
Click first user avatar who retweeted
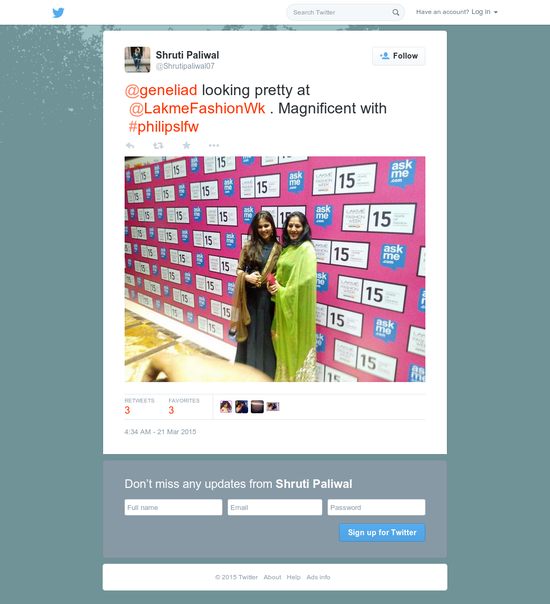tap(226, 406)
